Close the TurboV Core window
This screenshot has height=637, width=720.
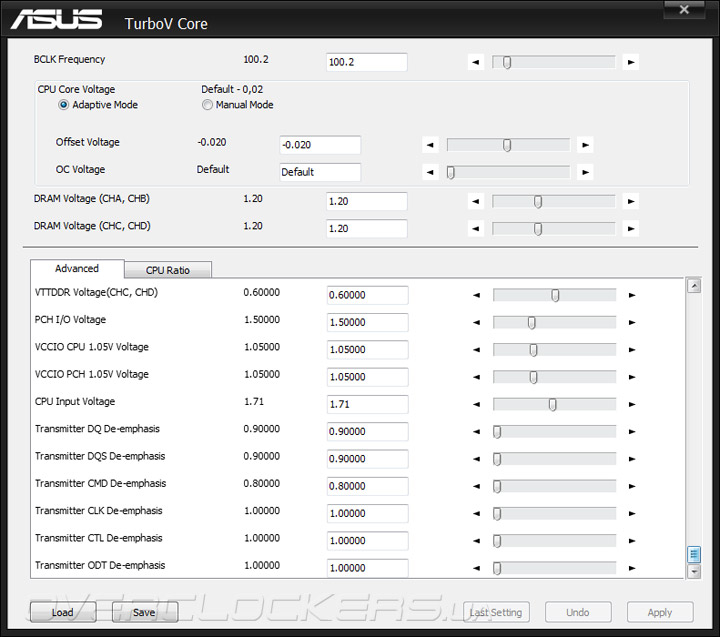(684, 9)
